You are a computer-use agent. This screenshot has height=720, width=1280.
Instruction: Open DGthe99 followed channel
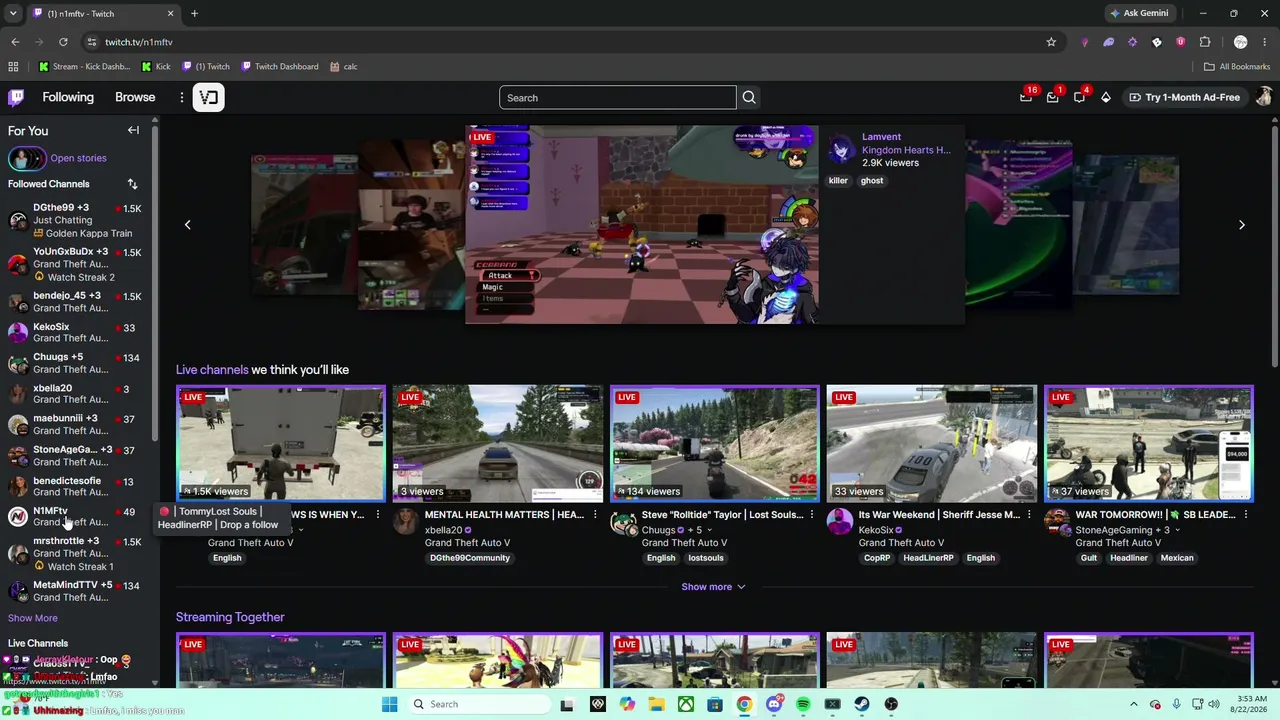(x=78, y=220)
